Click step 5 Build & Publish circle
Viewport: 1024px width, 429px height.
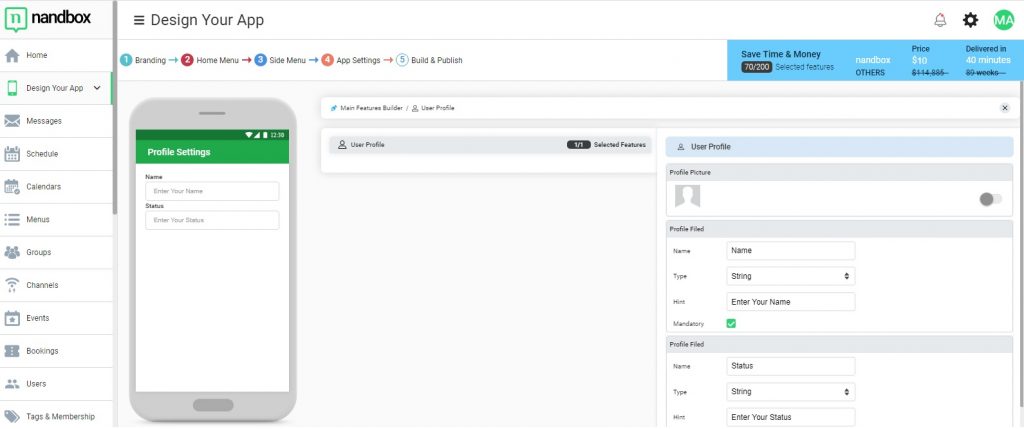(x=402, y=60)
